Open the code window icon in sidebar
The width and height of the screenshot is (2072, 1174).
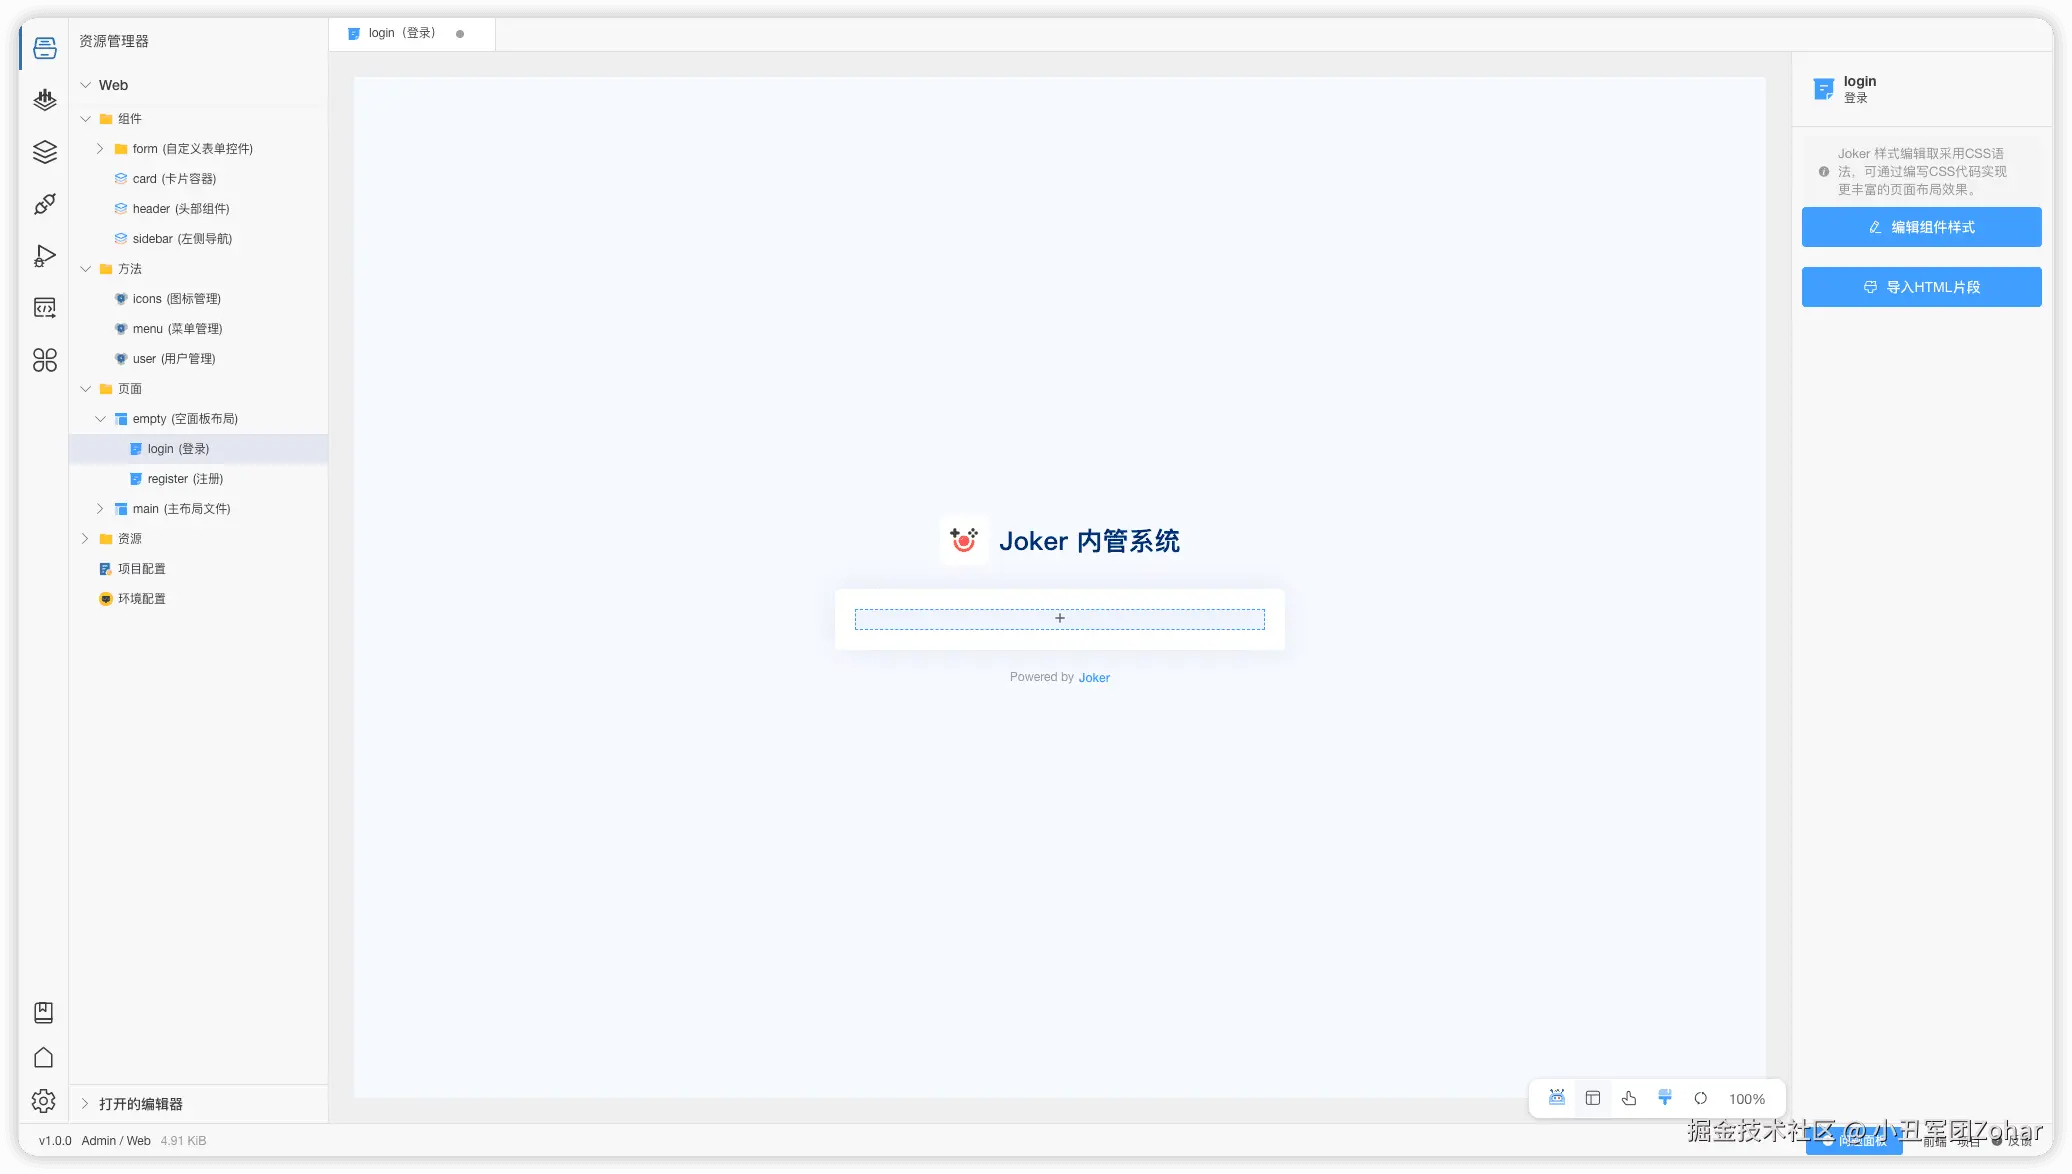tap(45, 308)
